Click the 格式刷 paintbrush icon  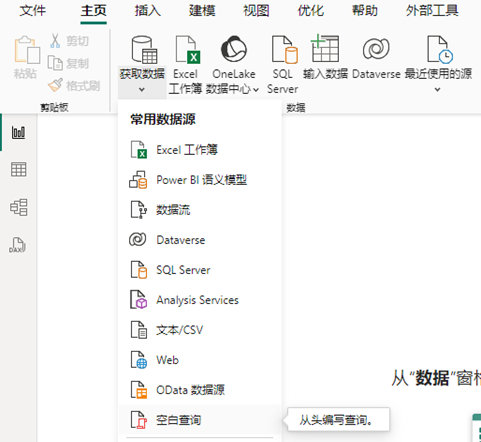coord(55,85)
